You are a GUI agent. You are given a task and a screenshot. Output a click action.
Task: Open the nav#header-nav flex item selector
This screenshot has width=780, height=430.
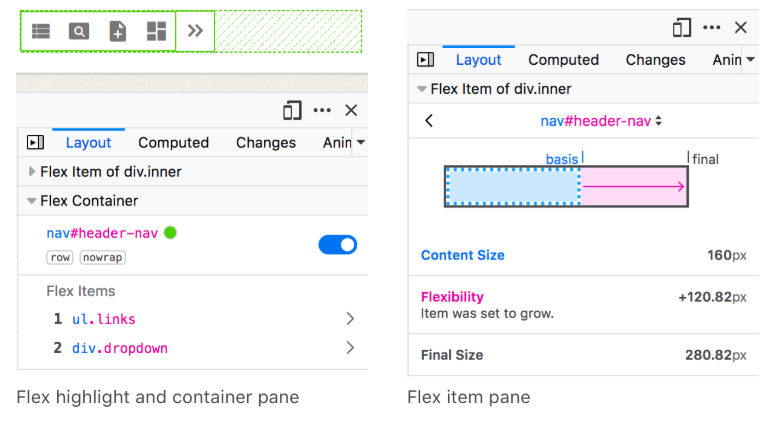coord(601,121)
